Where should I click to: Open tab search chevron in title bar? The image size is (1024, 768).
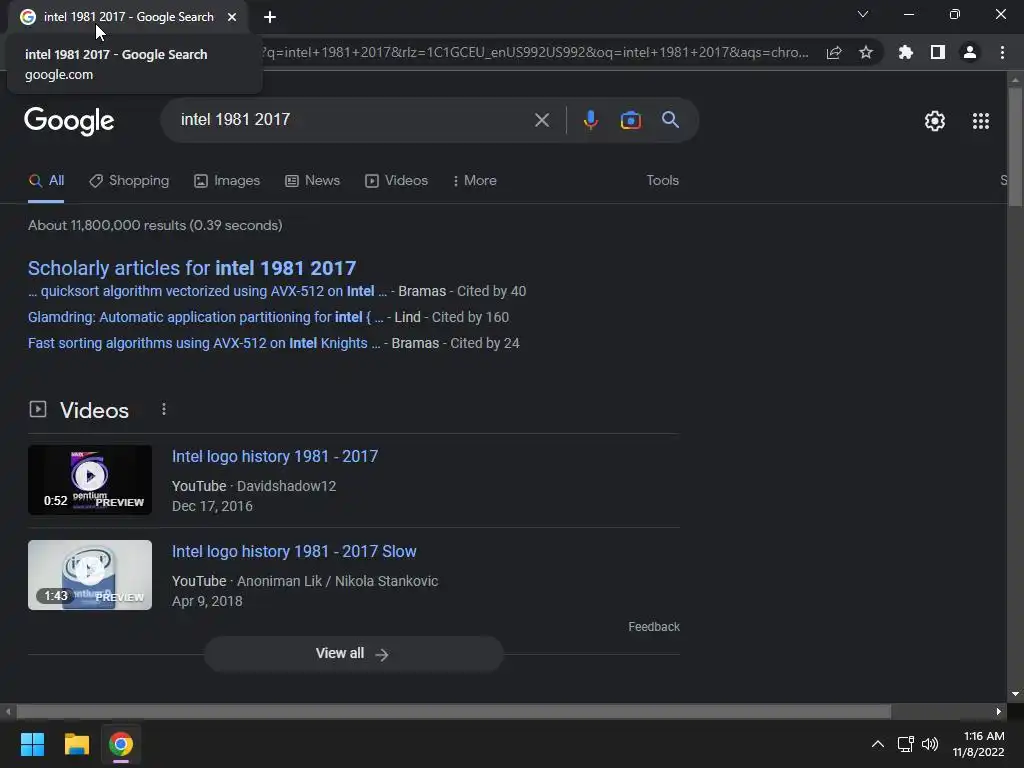(863, 14)
